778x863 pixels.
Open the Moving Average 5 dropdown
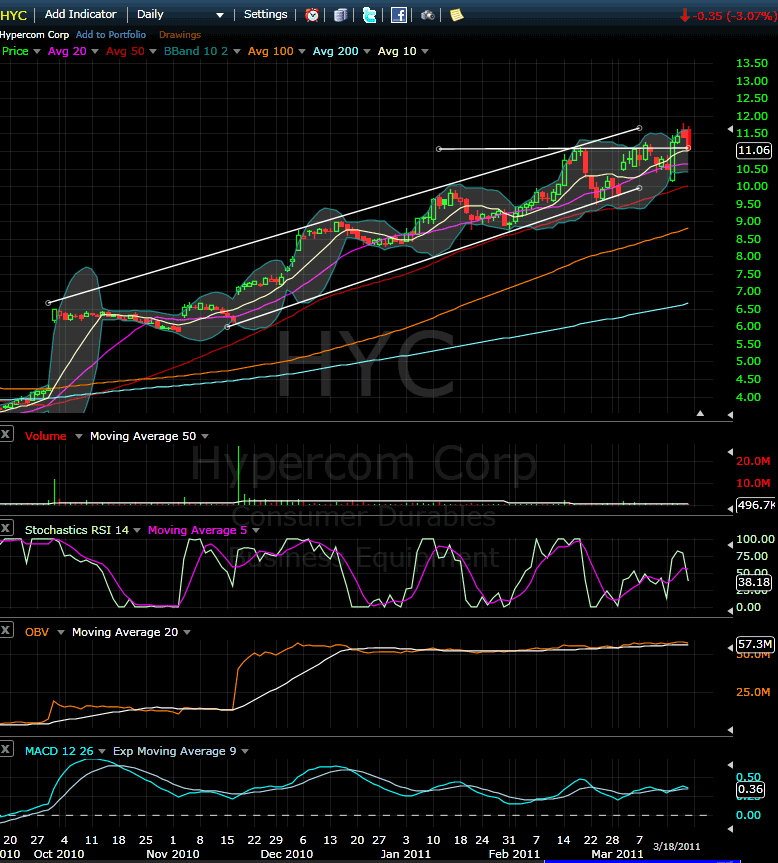point(256,531)
